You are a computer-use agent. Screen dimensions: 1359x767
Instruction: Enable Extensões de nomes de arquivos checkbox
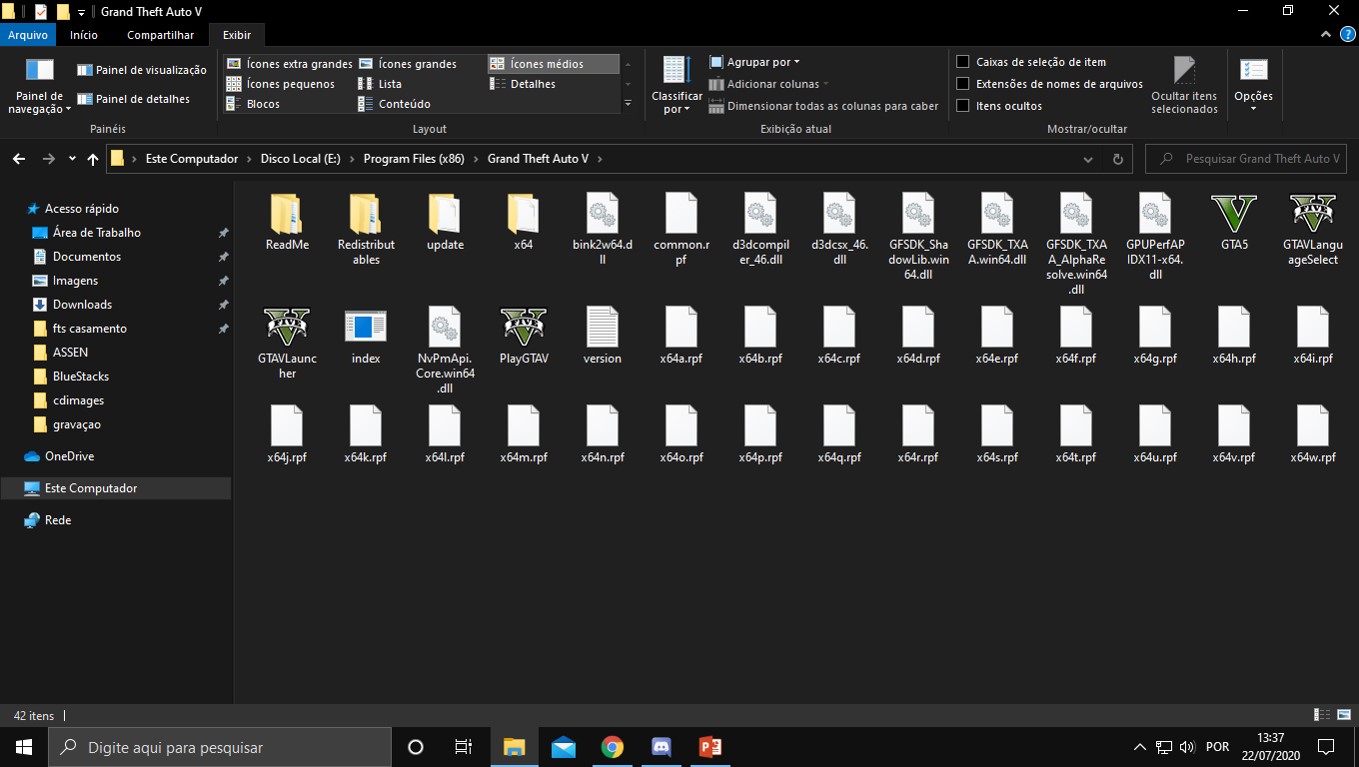click(x=963, y=84)
